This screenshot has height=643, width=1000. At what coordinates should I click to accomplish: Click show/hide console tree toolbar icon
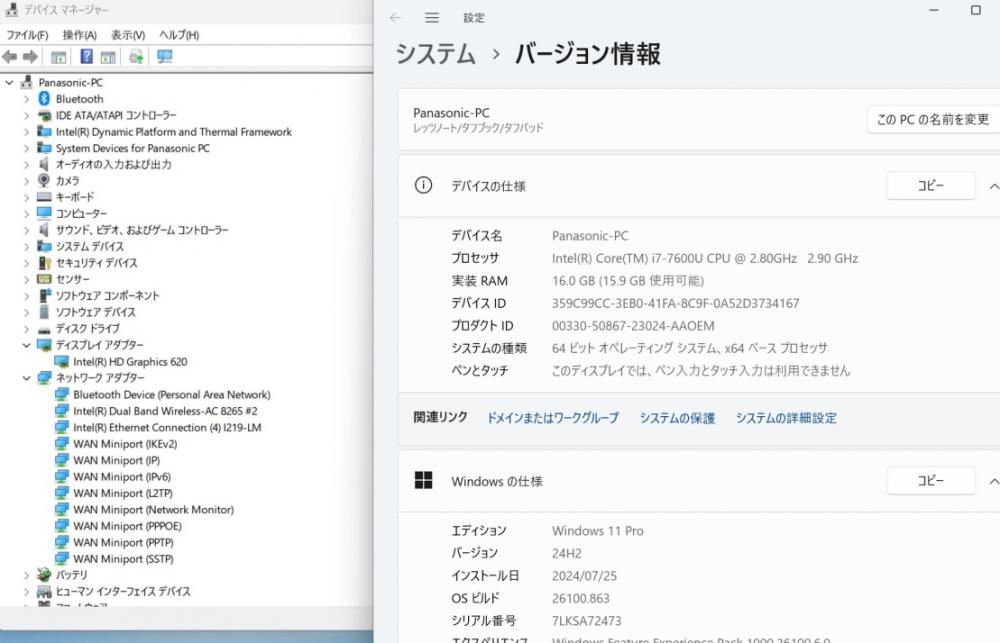click(x=59, y=57)
